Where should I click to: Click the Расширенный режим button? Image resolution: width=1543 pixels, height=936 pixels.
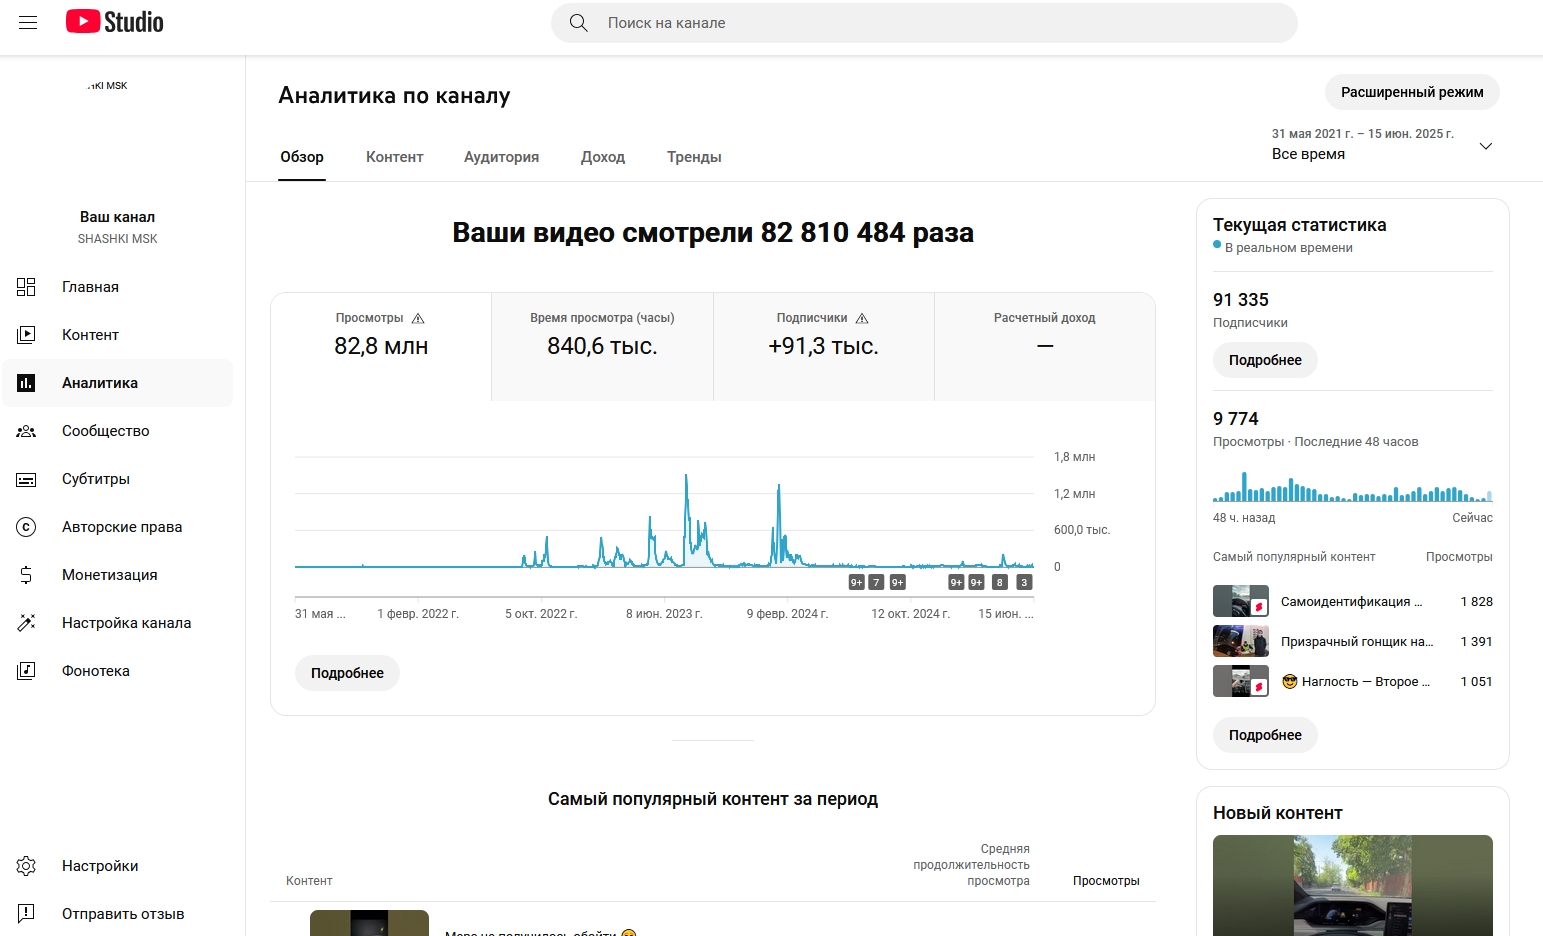coord(1411,92)
